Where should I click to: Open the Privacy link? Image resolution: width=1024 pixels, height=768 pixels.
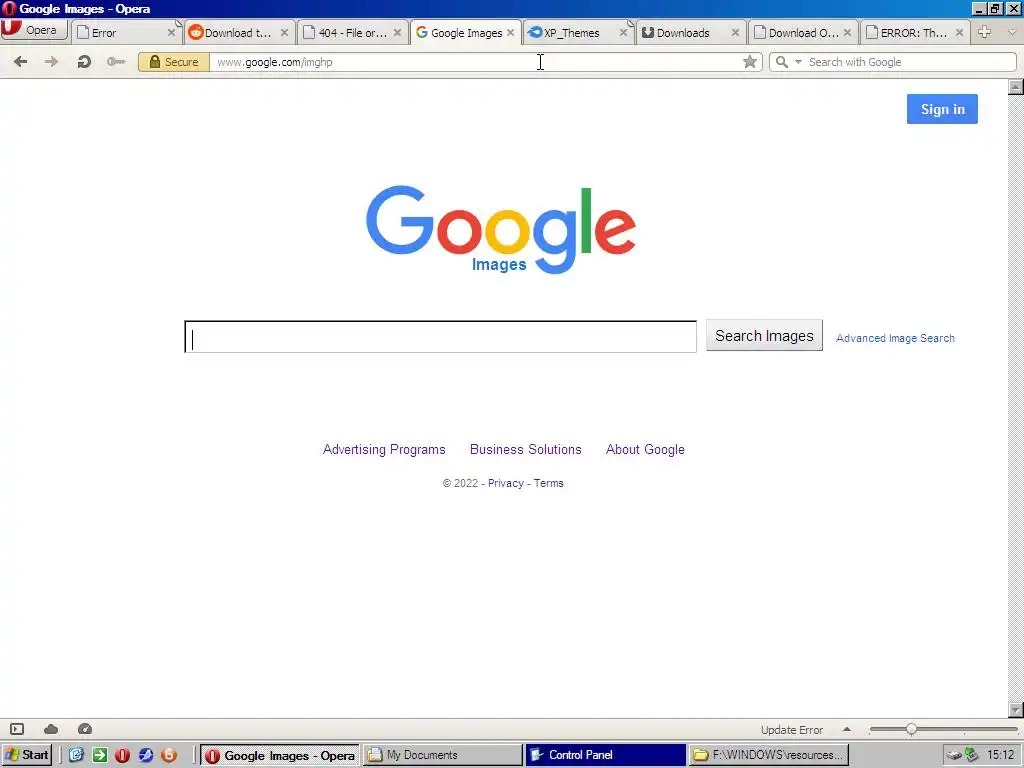[x=505, y=483]
